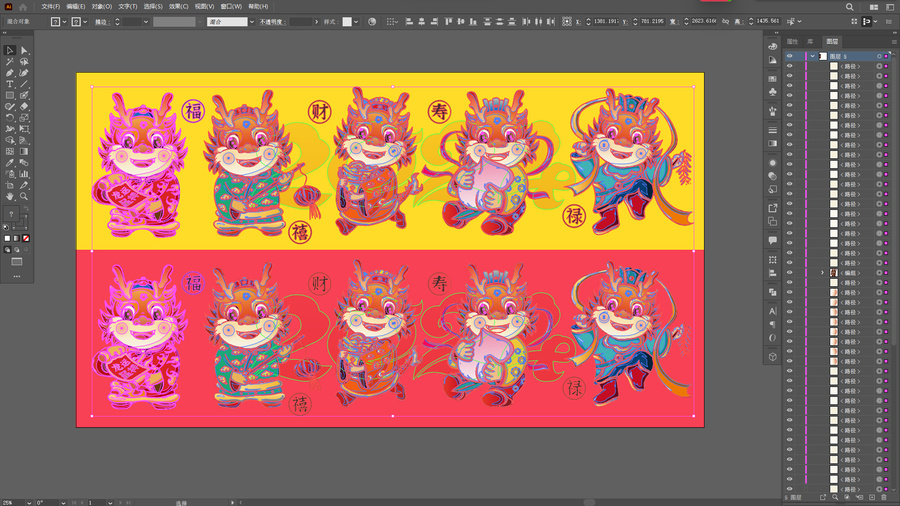This screenshot has width=900, height=506.
Task: Select the Direct Selection tool
Action: (x=24, y=50)
